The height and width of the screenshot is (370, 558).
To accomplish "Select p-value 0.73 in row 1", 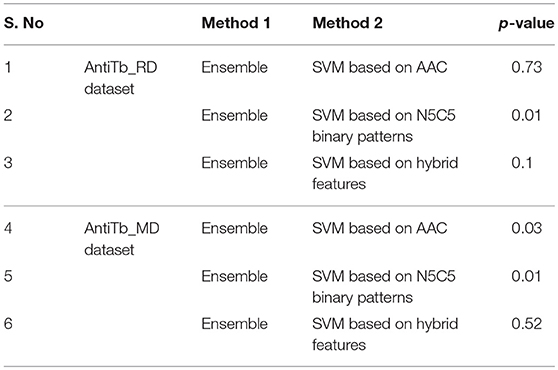I will 527,67.
